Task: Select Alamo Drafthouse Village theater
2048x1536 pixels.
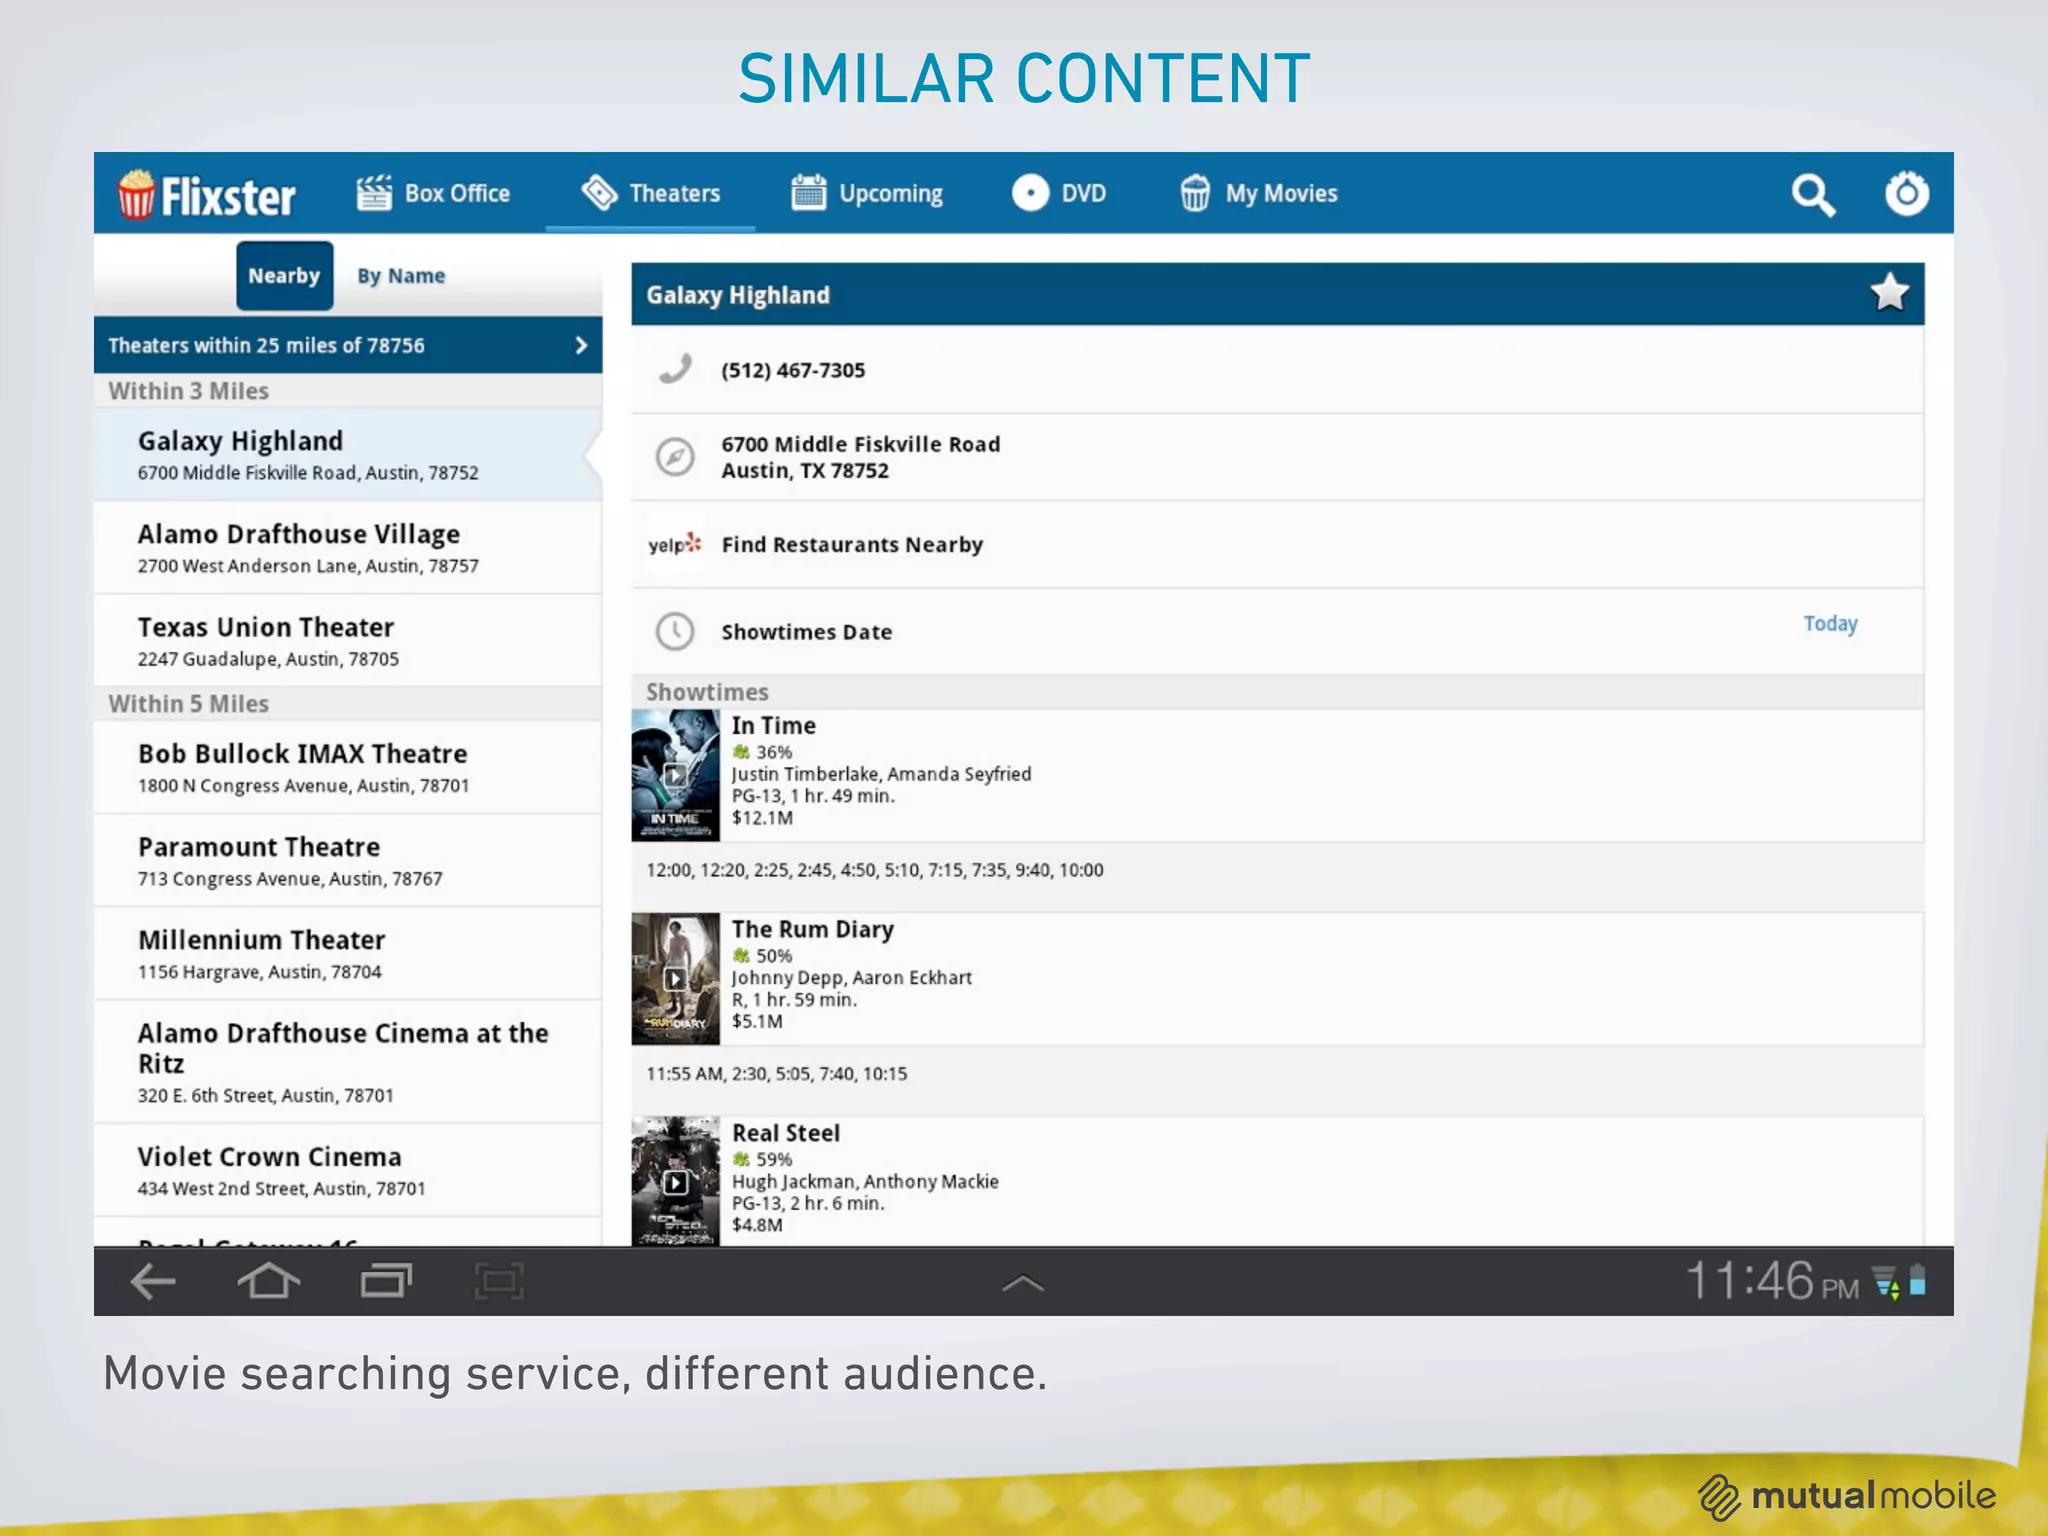Action: pyautogui.click(x=348, y=548)
